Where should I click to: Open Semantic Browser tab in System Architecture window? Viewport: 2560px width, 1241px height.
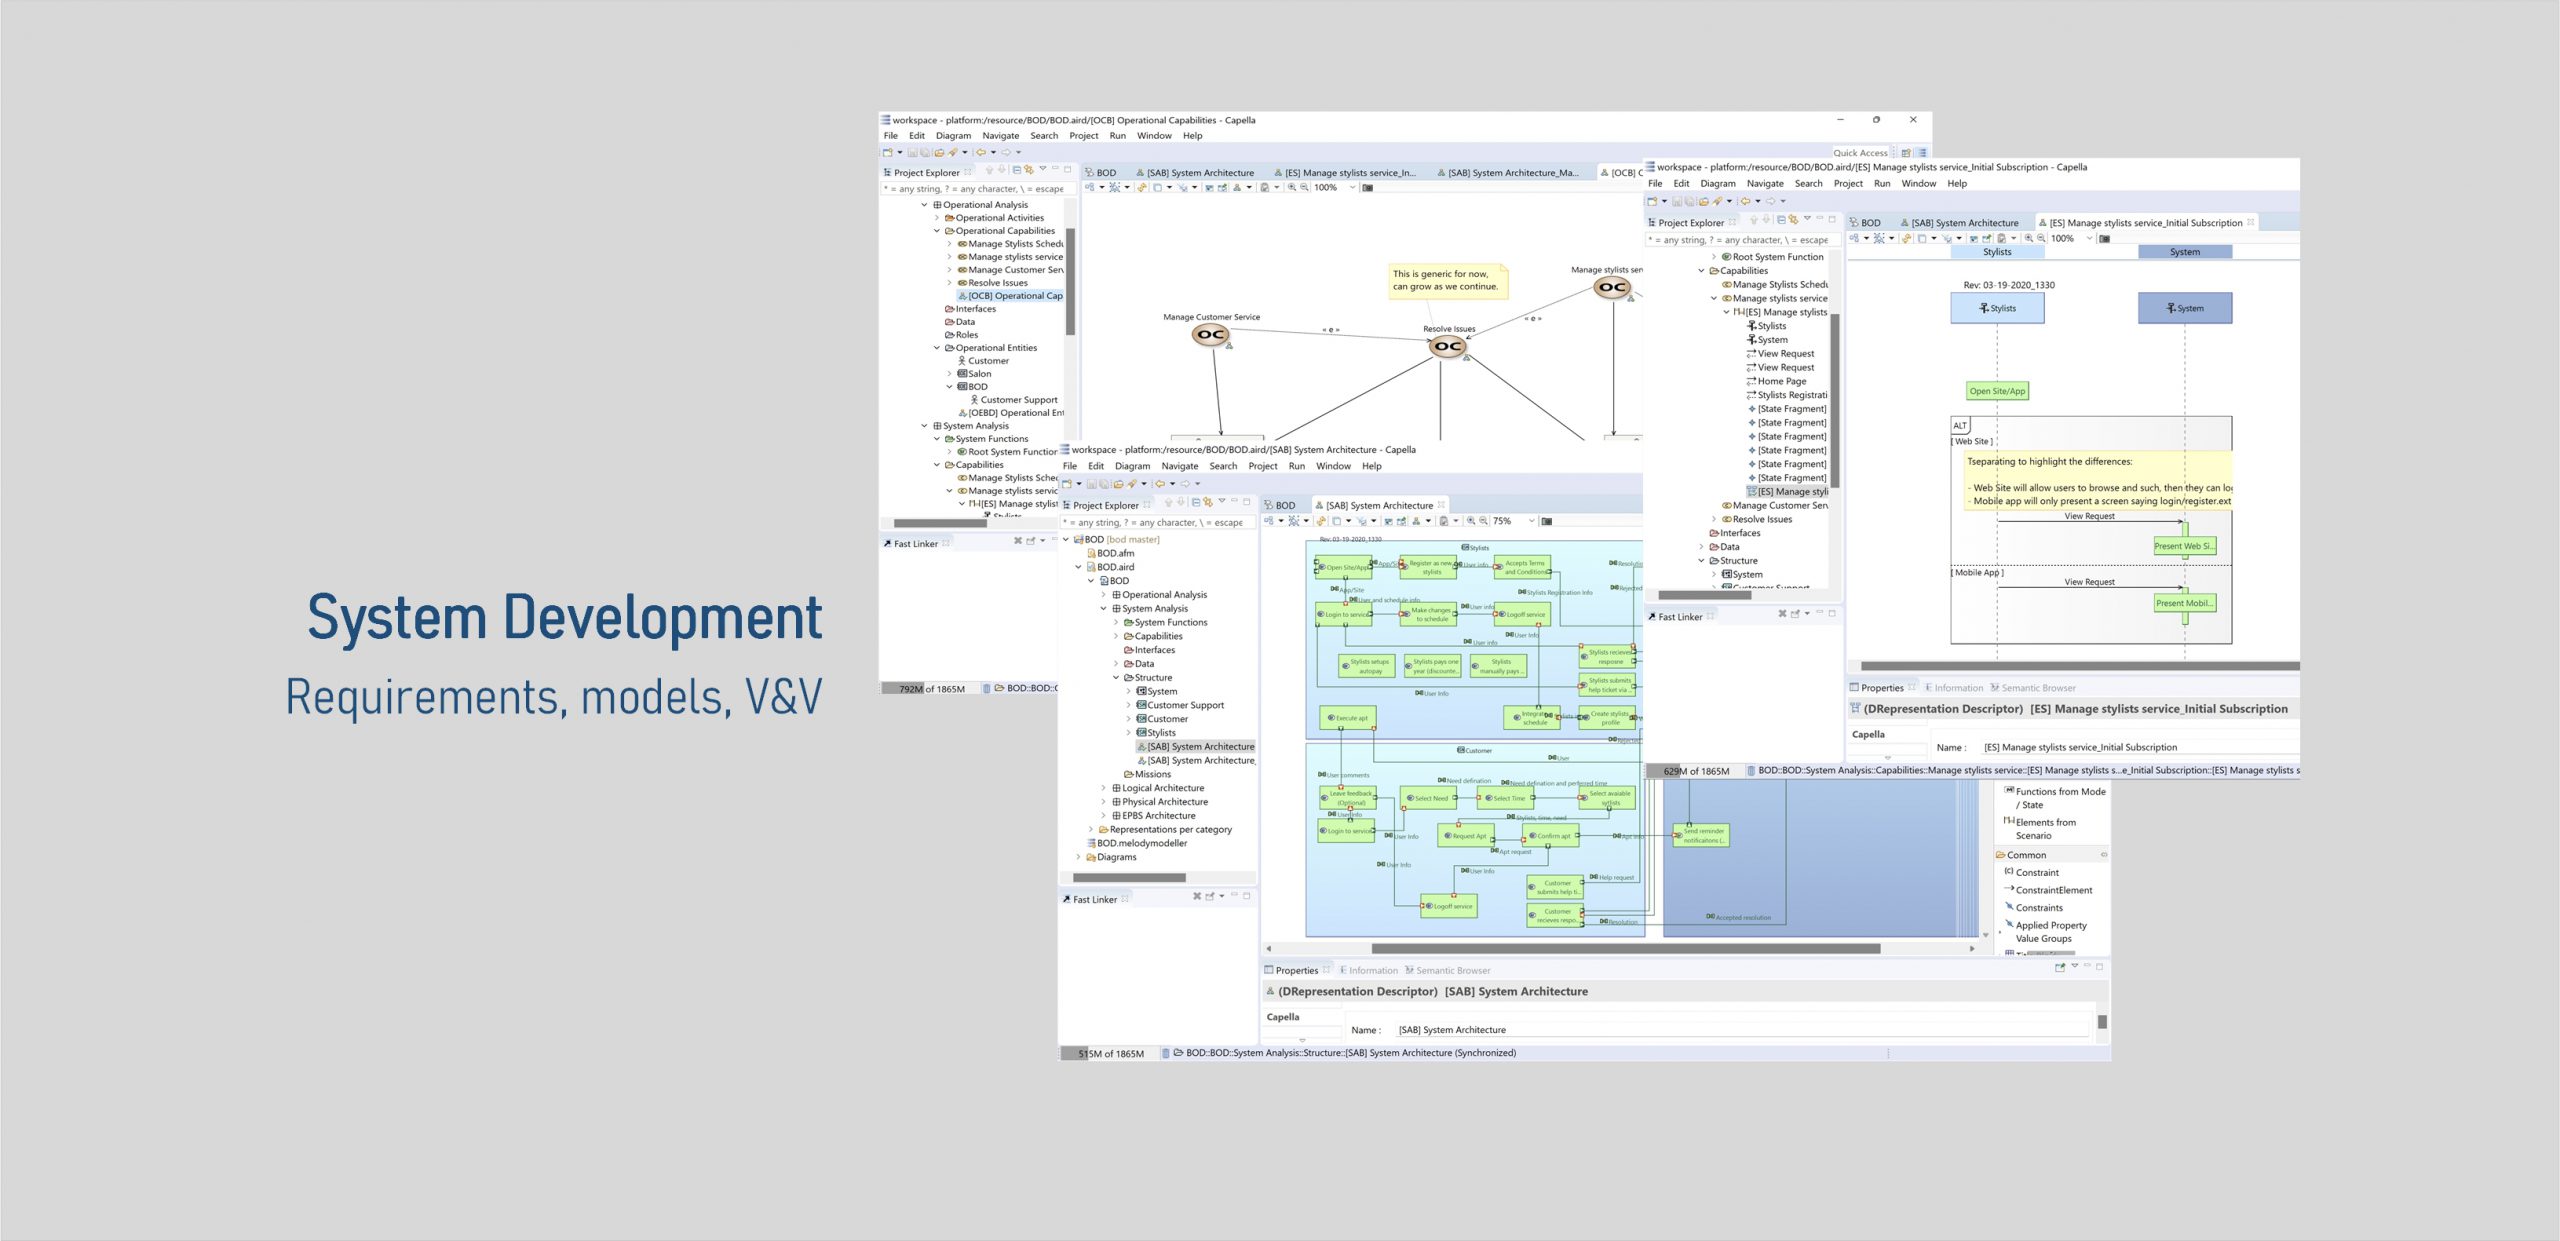pyautogui.click(x=1447, y=970)
